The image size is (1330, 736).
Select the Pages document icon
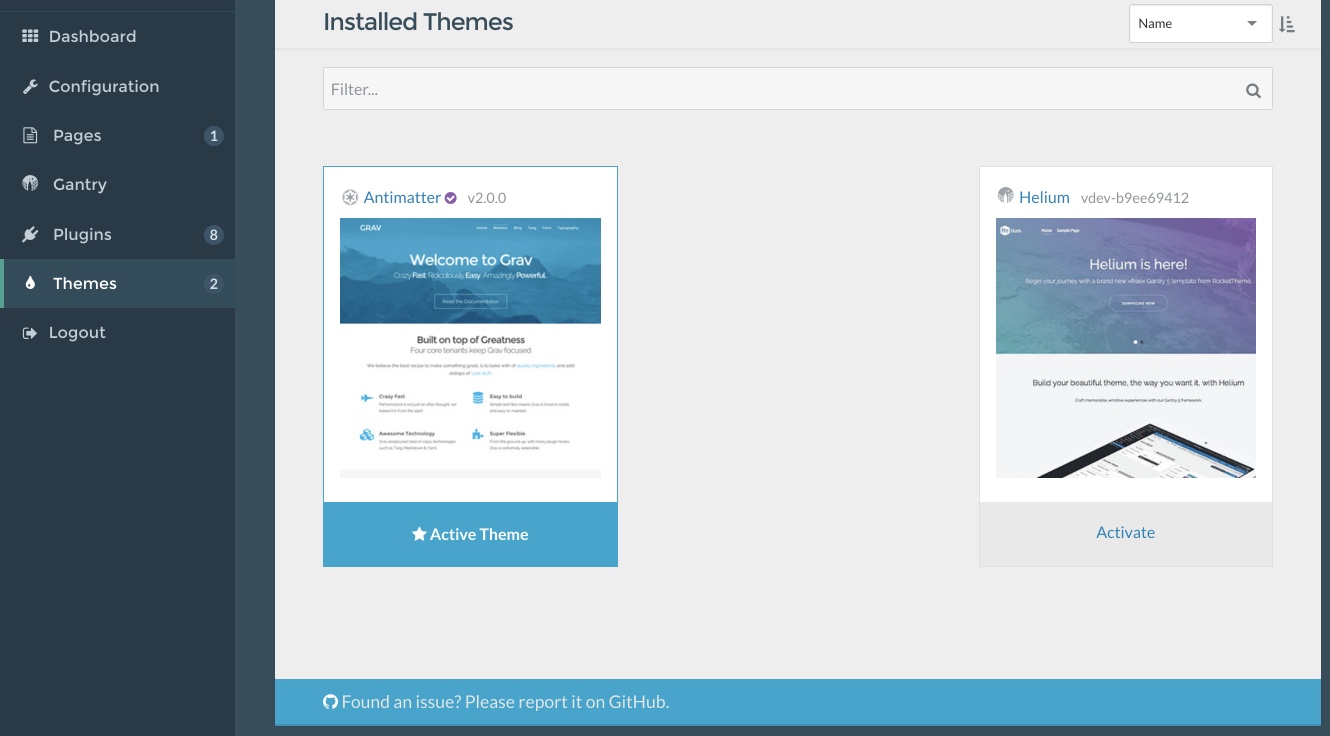tap(30, 135)
